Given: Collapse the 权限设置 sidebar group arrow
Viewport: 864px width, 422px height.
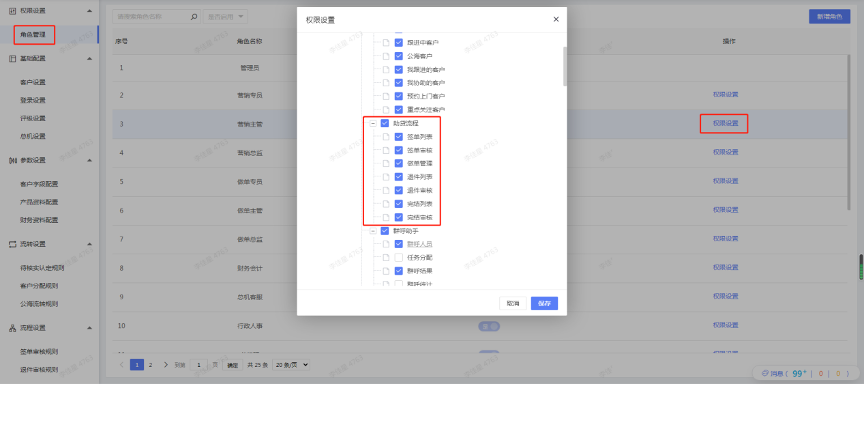Looking at the screenshot, I should point(90,10).
